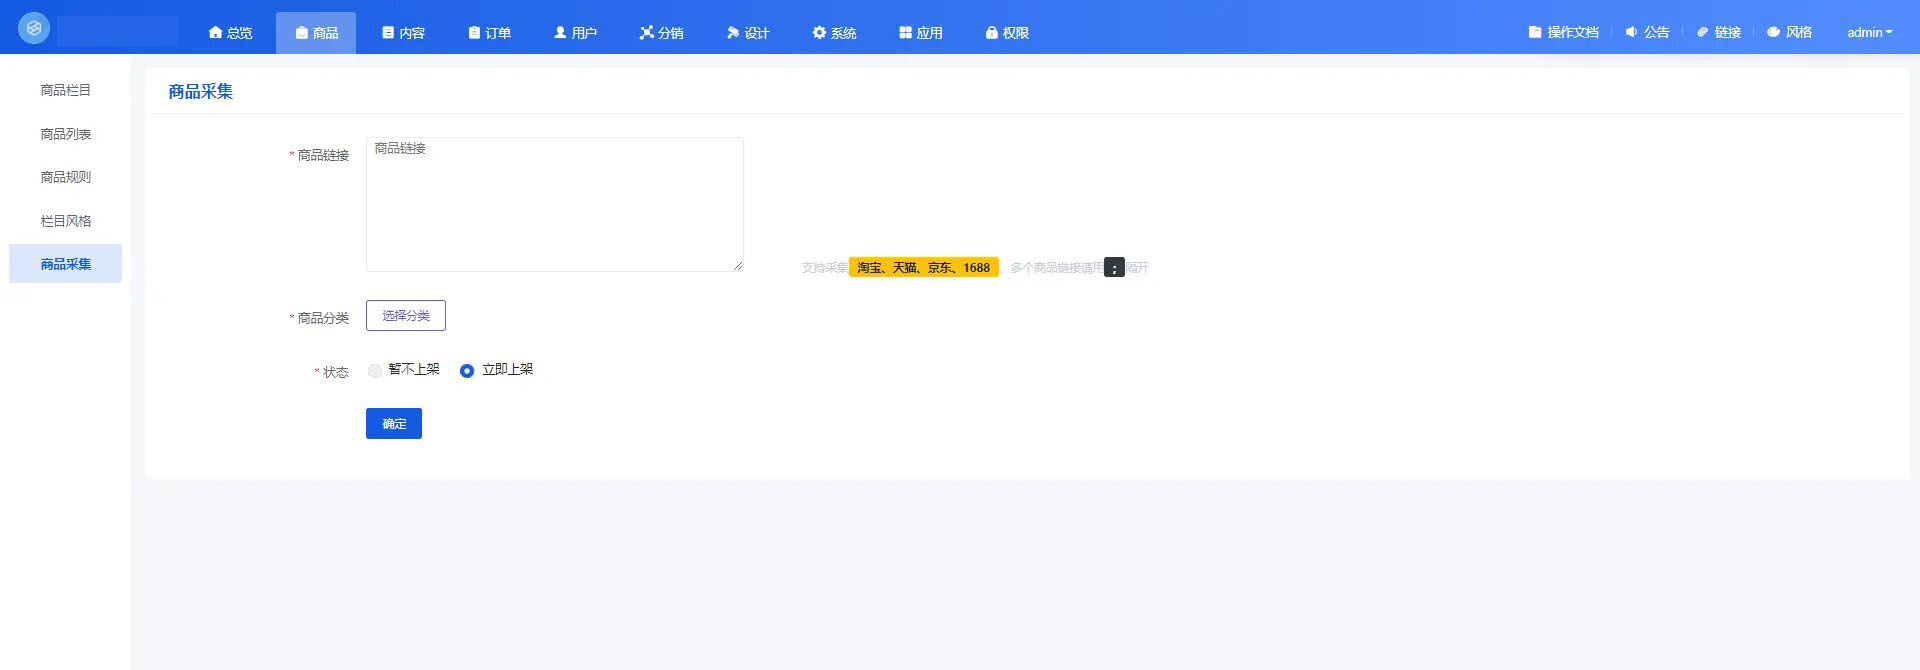
Task: Open the 选择分类 category selector
Action: [x=405, y=316]
